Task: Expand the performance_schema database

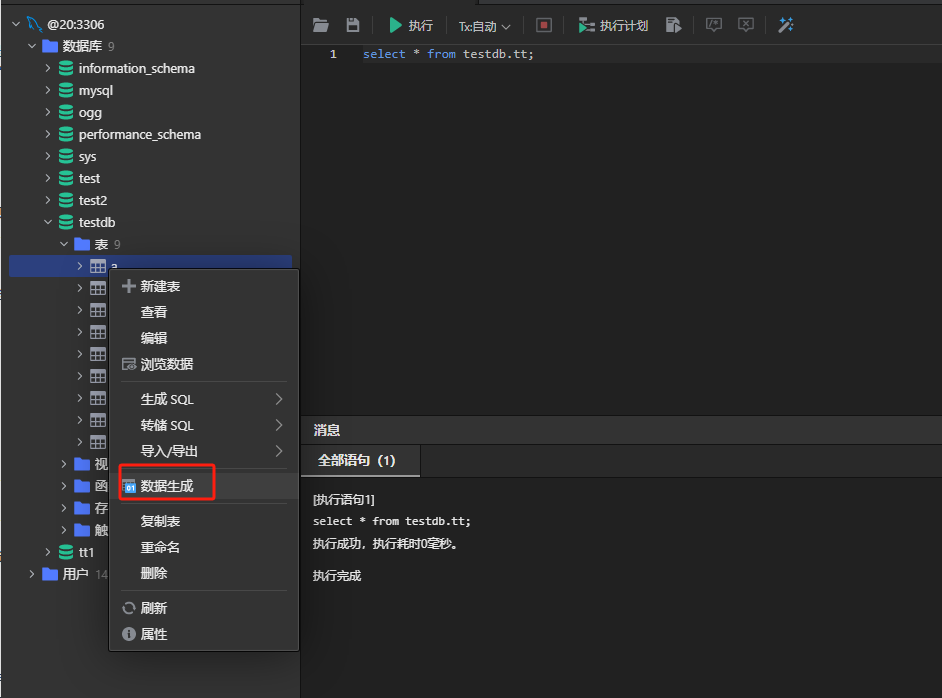Action: coord(48,134)
